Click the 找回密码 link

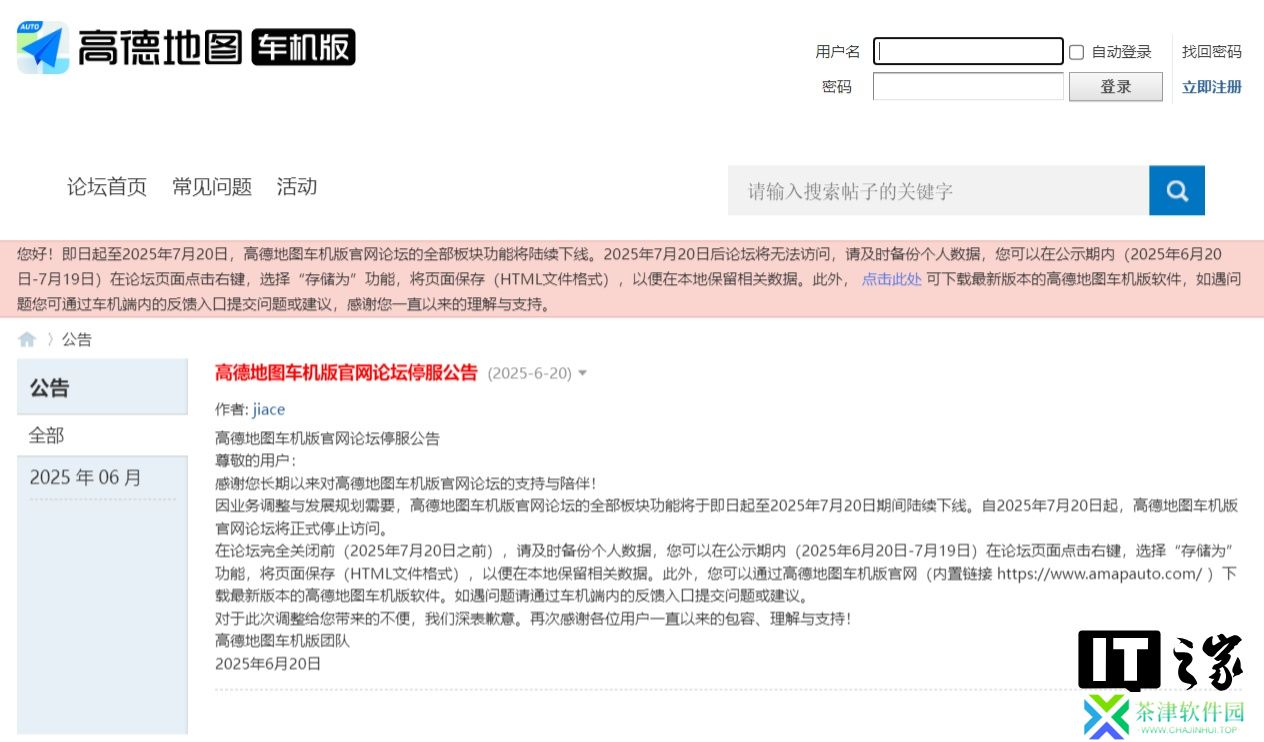(1212, 52)
